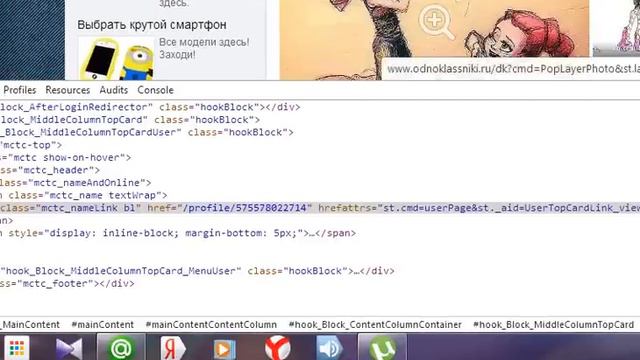Launch Yandex from the taskbar

(x=173, y=348)
